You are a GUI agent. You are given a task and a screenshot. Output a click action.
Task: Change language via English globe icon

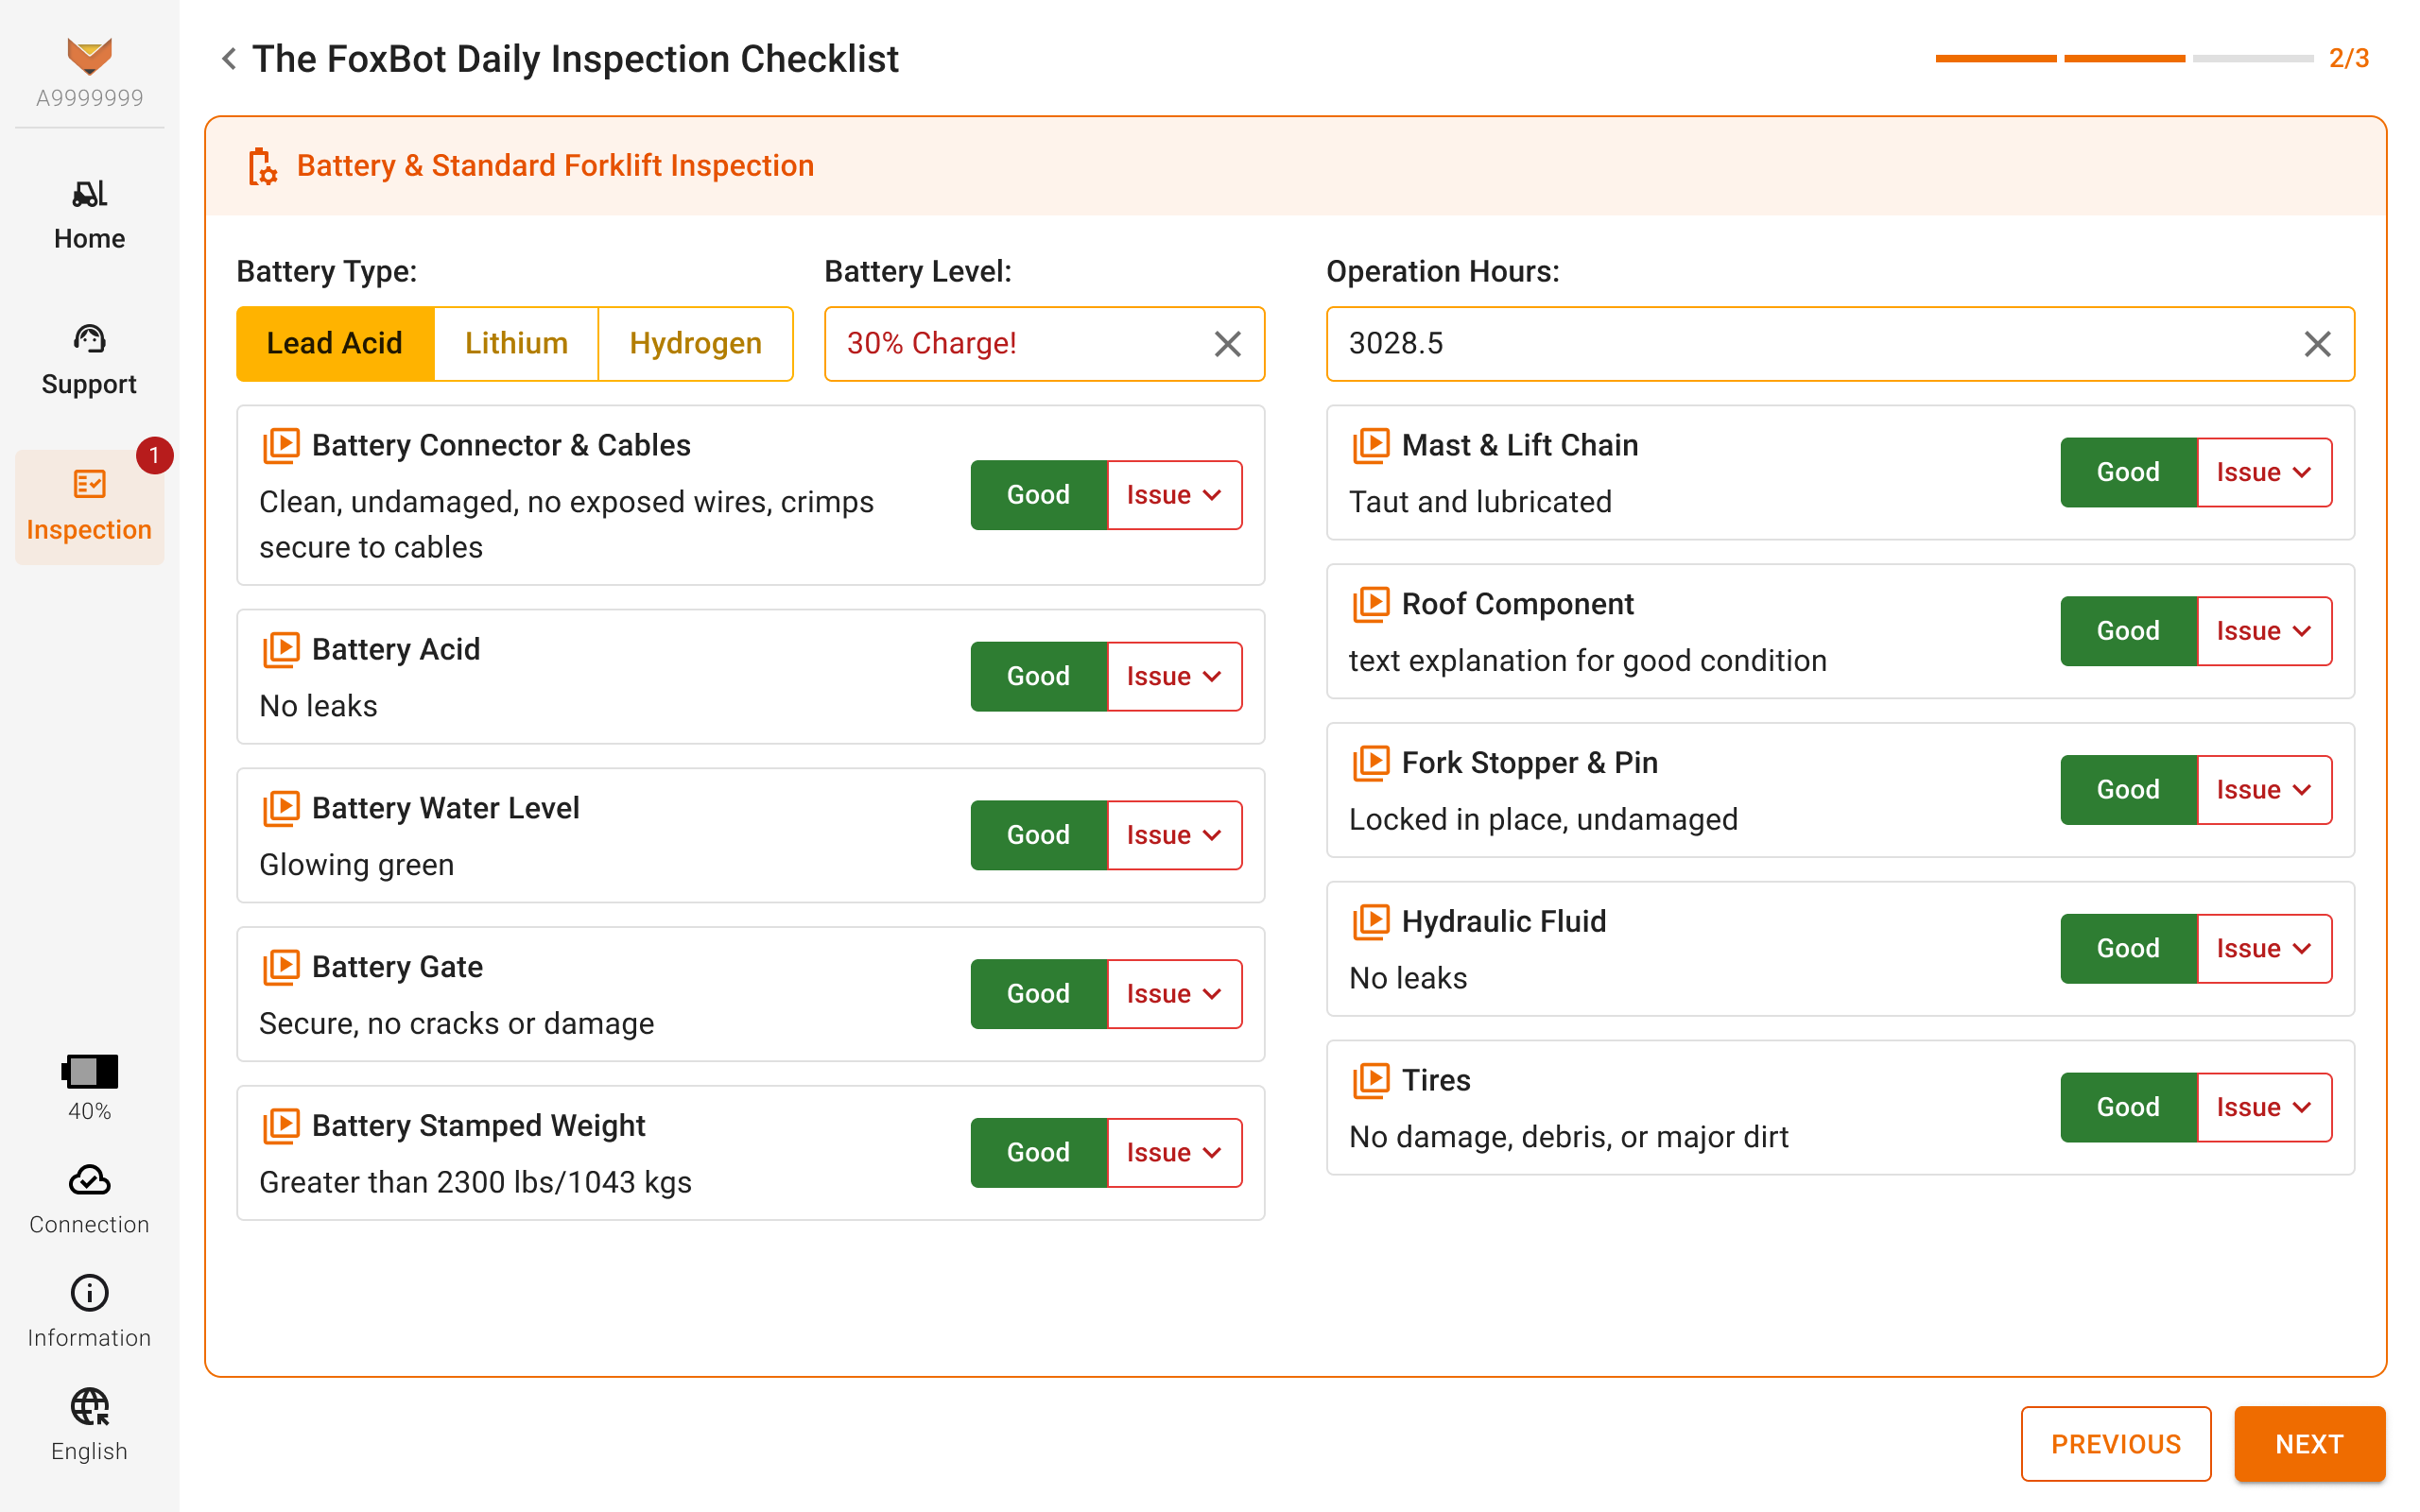pyautogui.click(x=89, y=1407)
